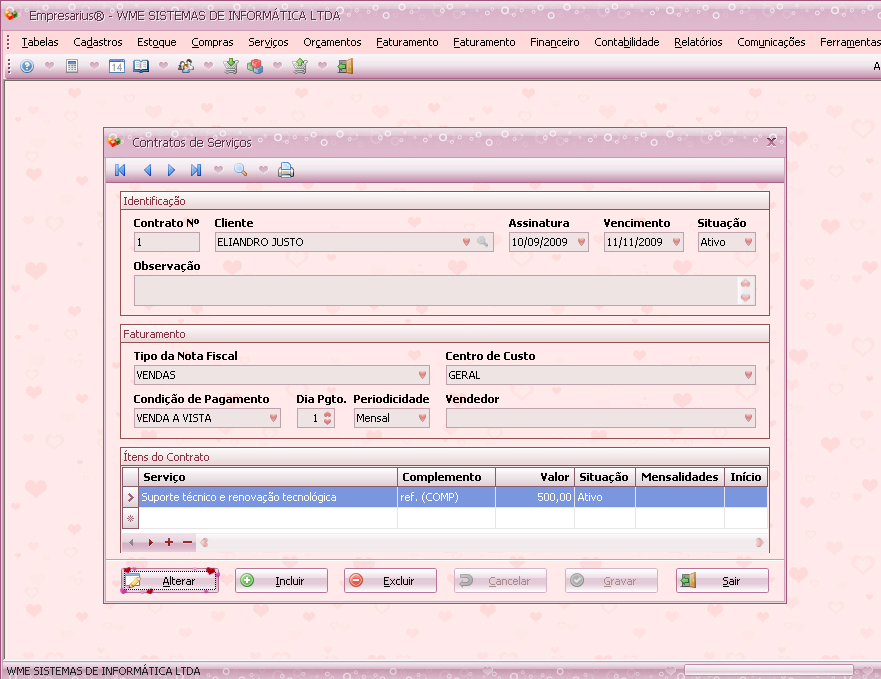
Task: Click the colored cubes toolbar icon
Action: (x=255, y=66)
